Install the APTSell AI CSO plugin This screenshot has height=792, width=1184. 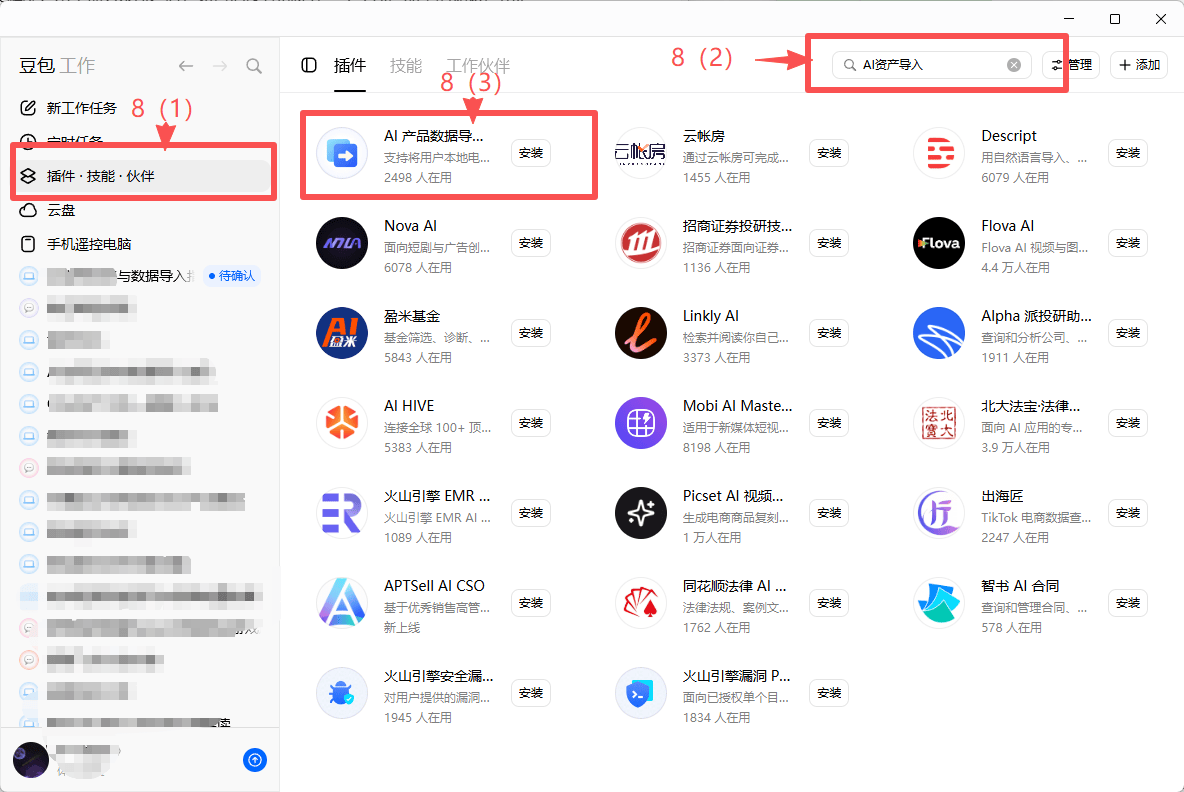pyautogui.click(x=531, y=602)
